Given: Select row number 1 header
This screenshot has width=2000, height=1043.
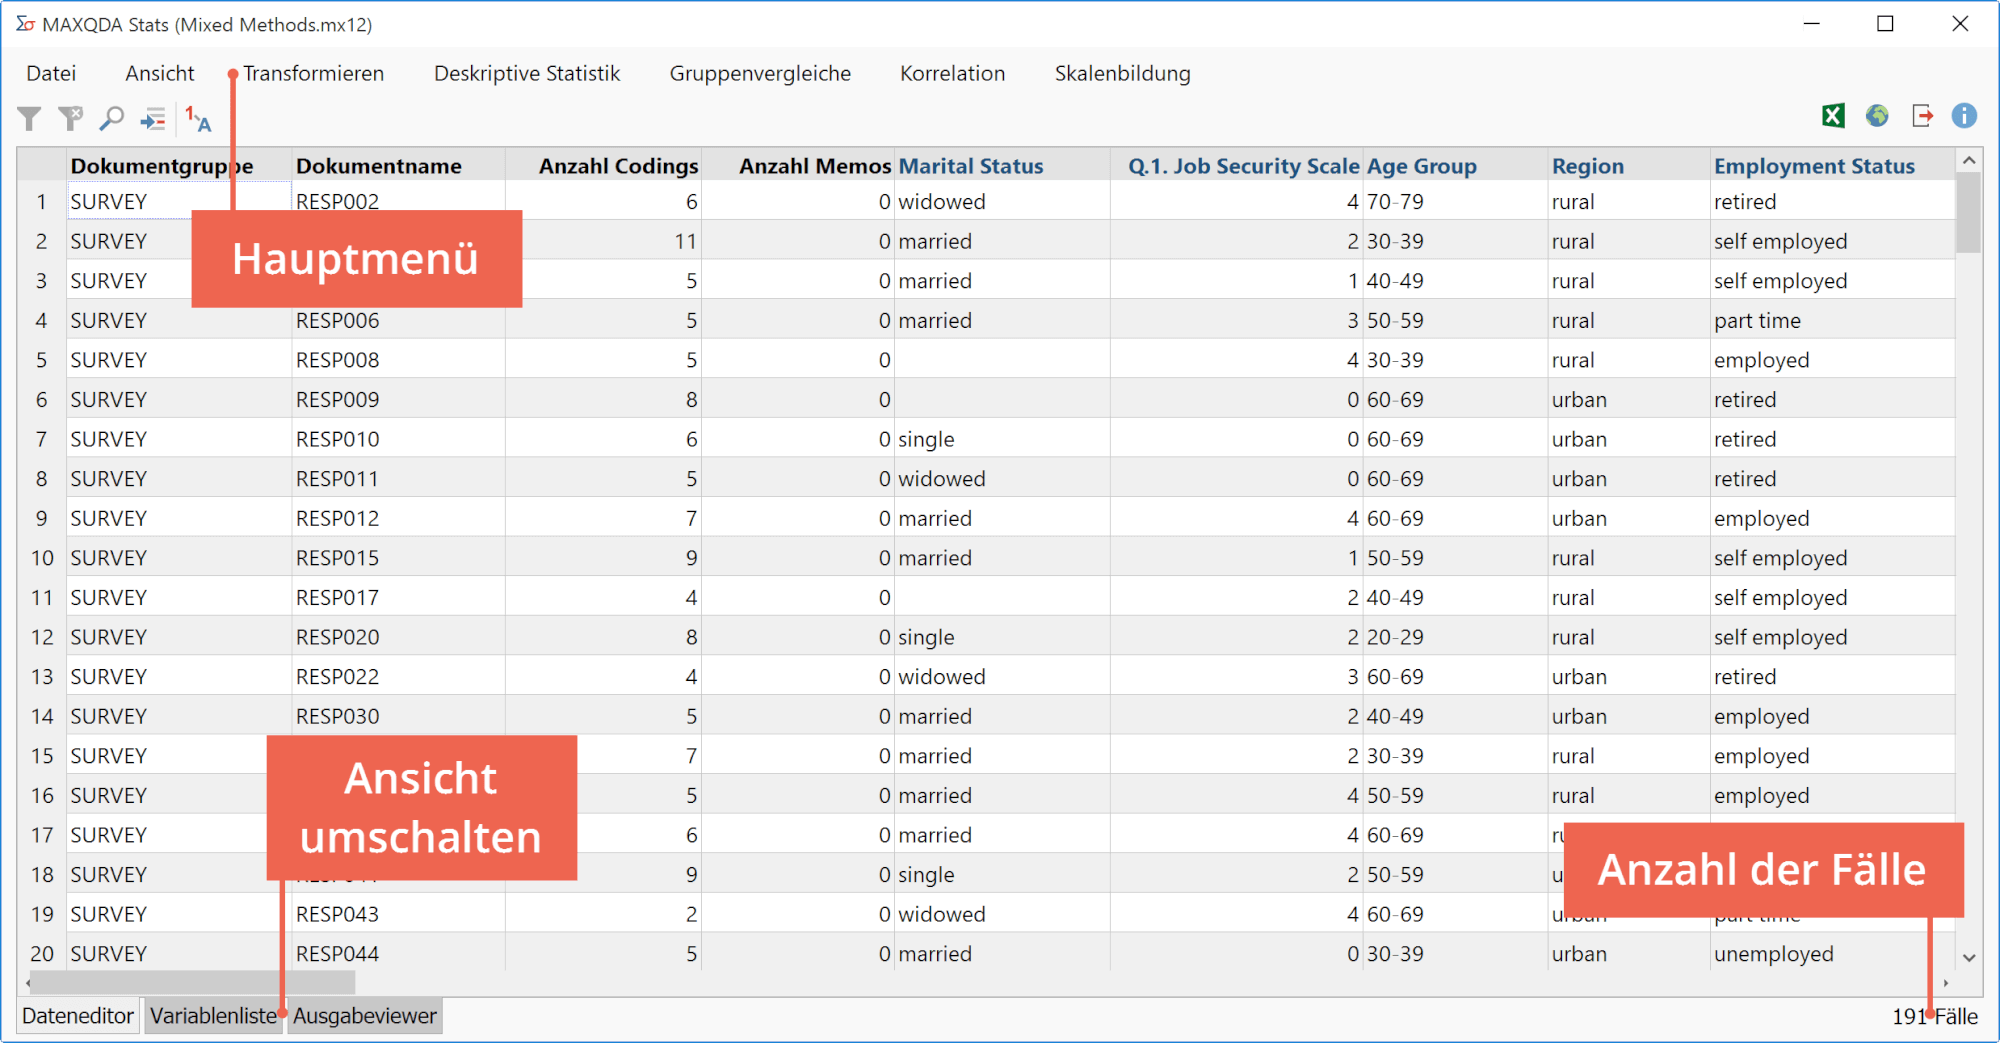Looking at the screenshot, I should click(x=42, y=201).
